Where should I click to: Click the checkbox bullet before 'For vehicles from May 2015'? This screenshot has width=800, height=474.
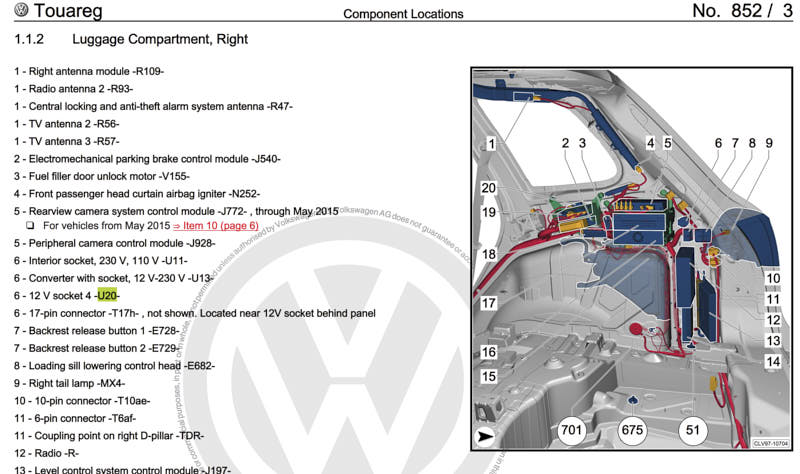tap(31, 226)
